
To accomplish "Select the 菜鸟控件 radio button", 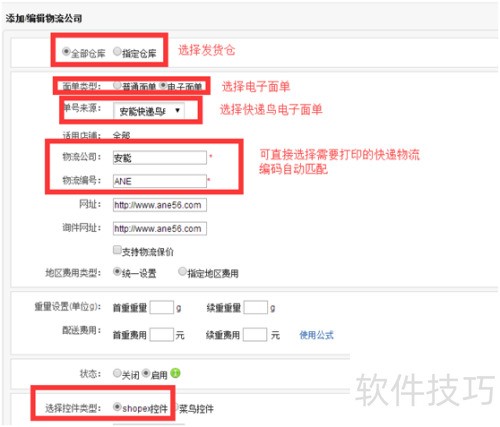I will point(177,407).
